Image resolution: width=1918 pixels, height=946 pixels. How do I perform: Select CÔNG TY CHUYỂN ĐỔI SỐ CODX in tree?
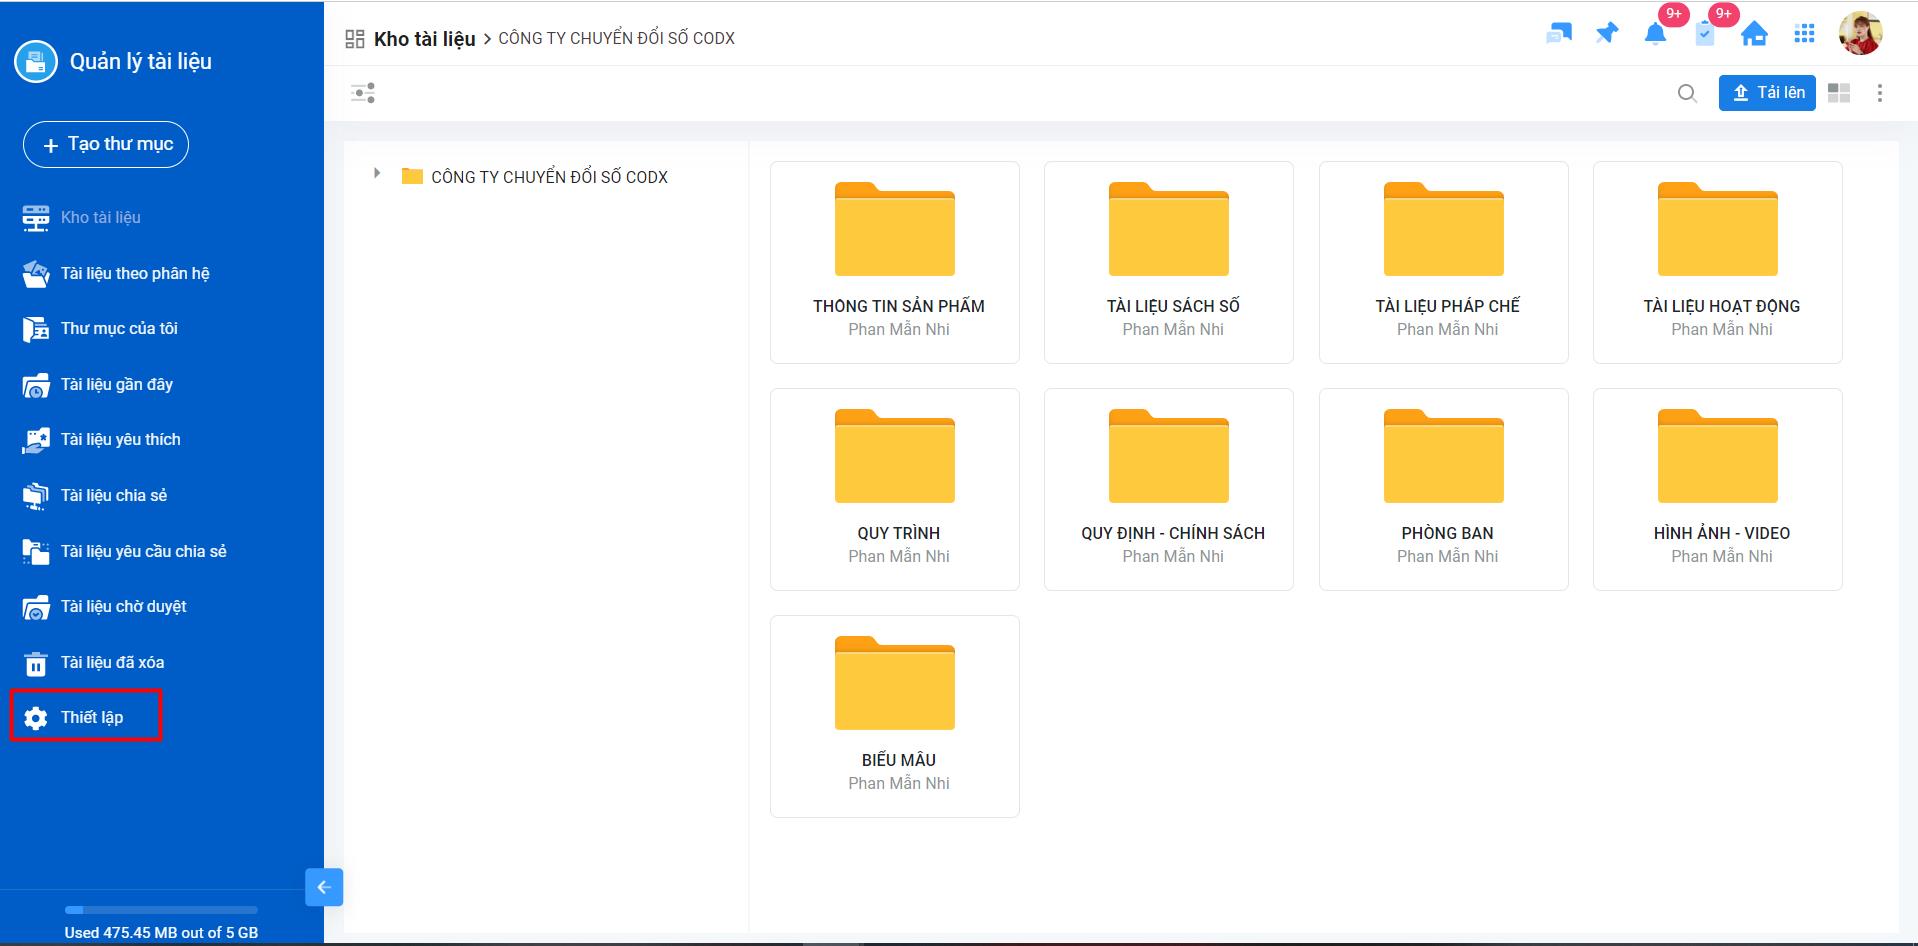point(549,177)
